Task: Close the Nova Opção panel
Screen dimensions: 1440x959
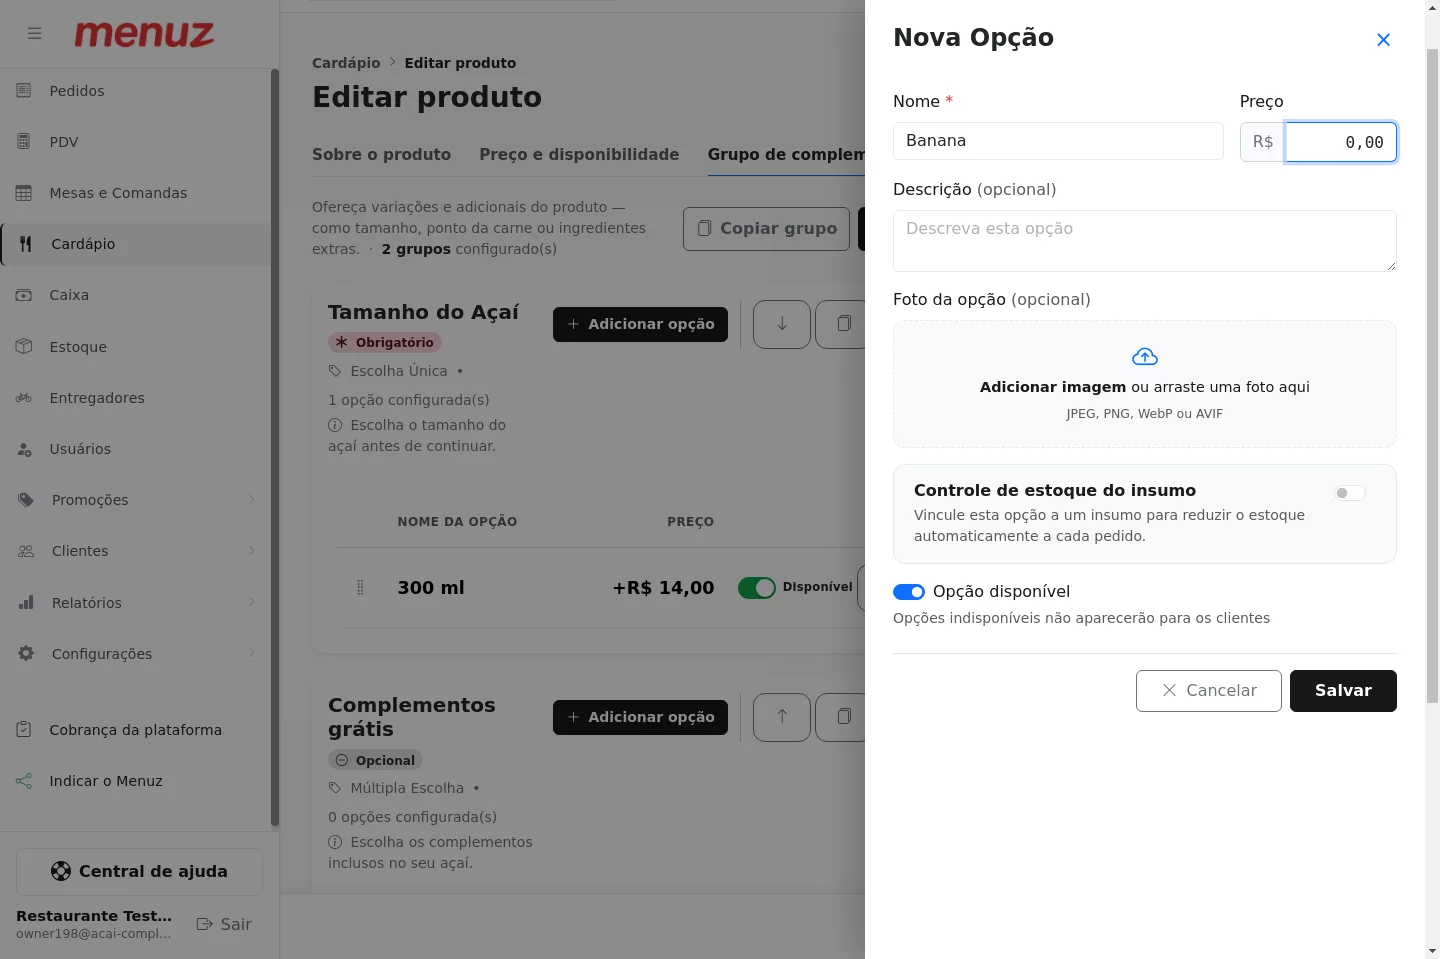Action: pos(1383,40)
